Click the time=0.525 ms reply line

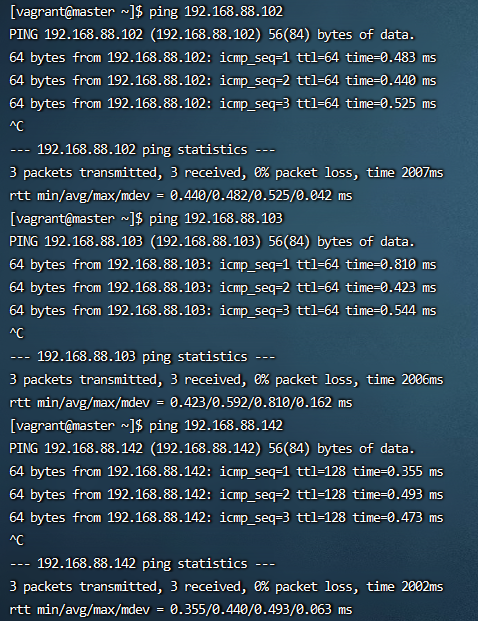[222, 104]
